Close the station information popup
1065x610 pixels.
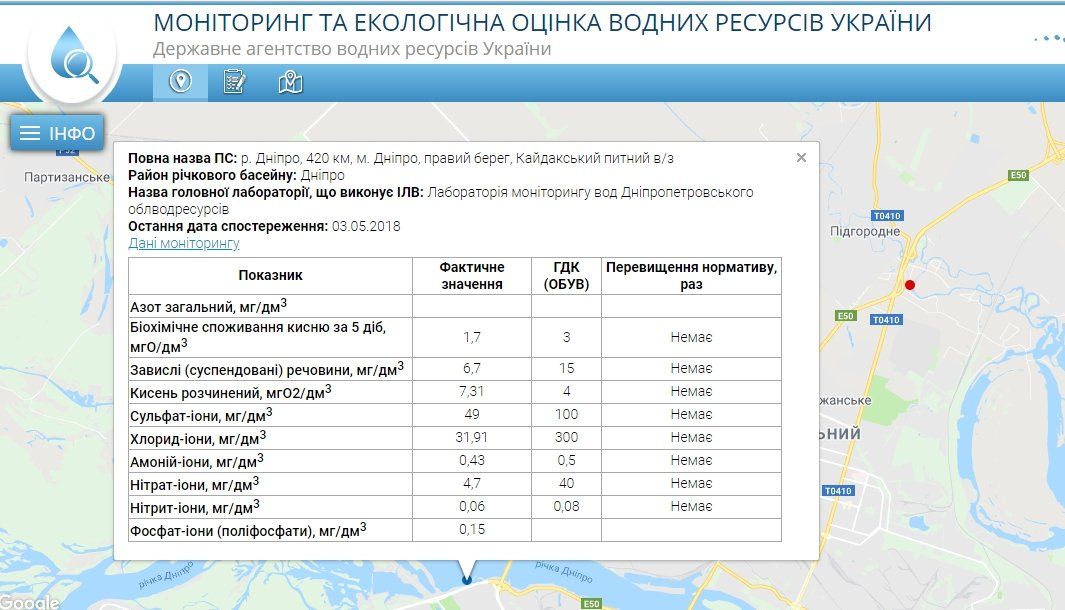[800, 158]
